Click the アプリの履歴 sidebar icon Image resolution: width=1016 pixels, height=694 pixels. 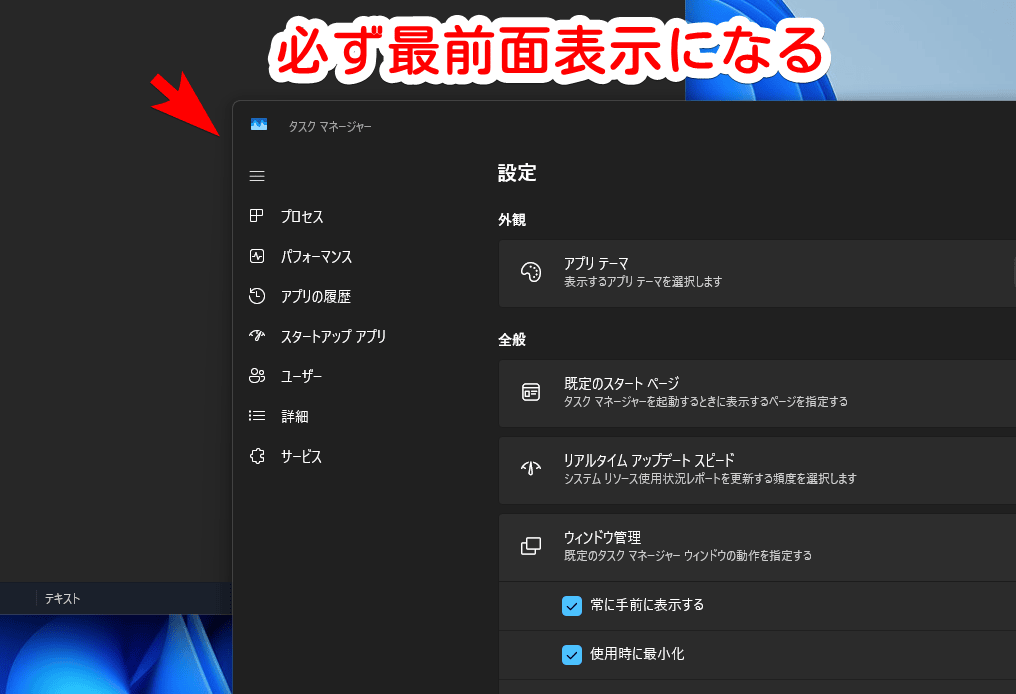pos(257,296)
